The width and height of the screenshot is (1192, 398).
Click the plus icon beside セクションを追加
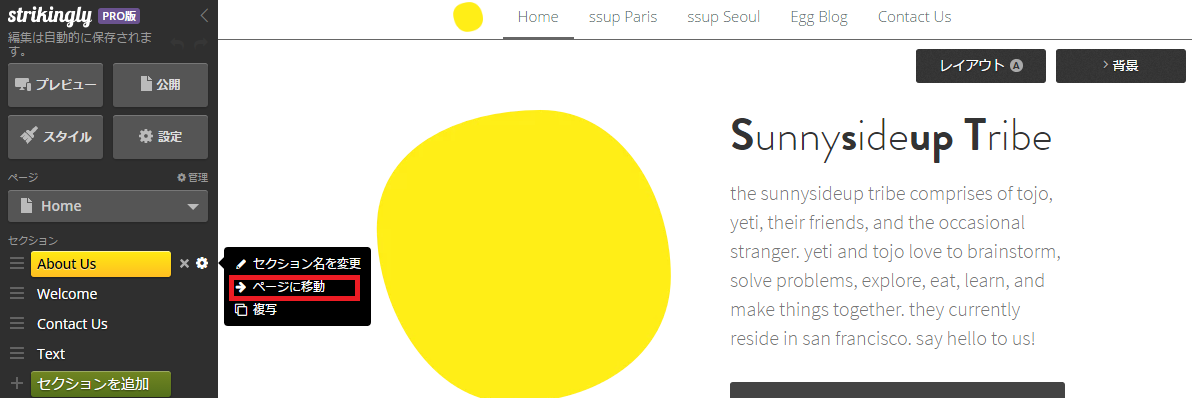pyautogui.click(x=17, y=383)
